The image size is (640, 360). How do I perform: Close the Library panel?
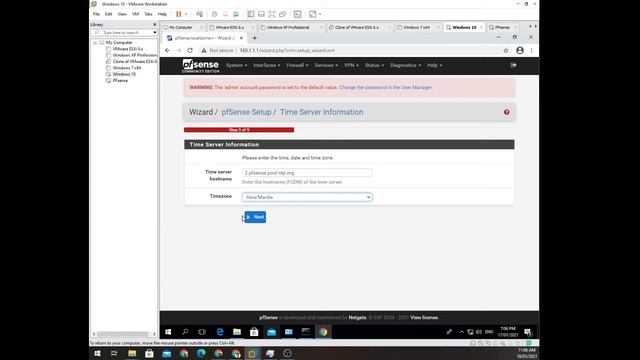point(154,24)
